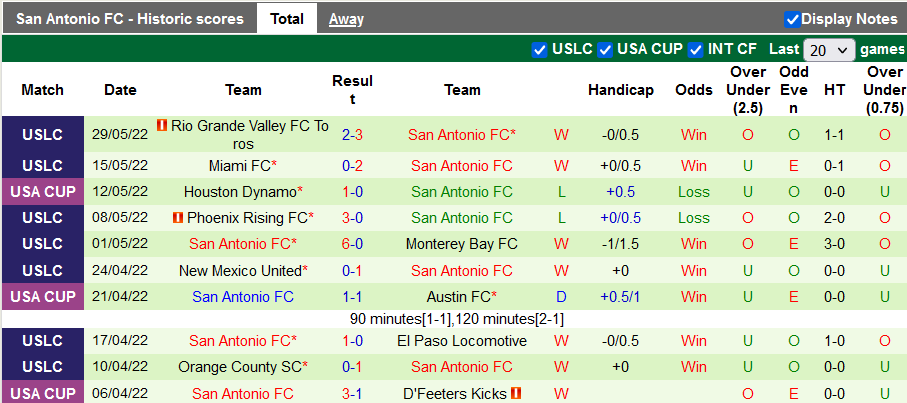
Task: Switch to the Away tab
Action: point(346,19)
